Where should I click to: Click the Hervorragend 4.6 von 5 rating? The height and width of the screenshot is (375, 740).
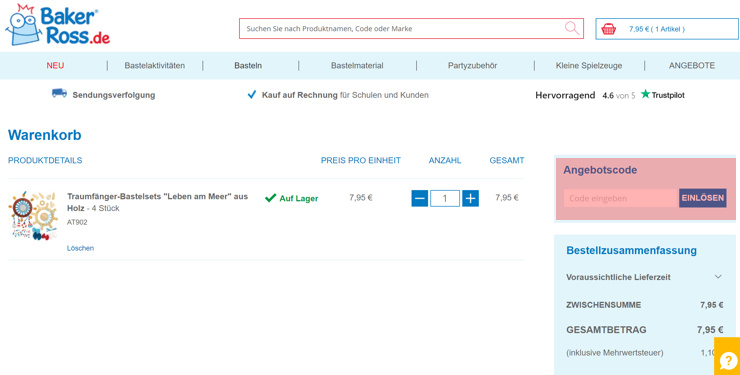(x=585, y=95)
